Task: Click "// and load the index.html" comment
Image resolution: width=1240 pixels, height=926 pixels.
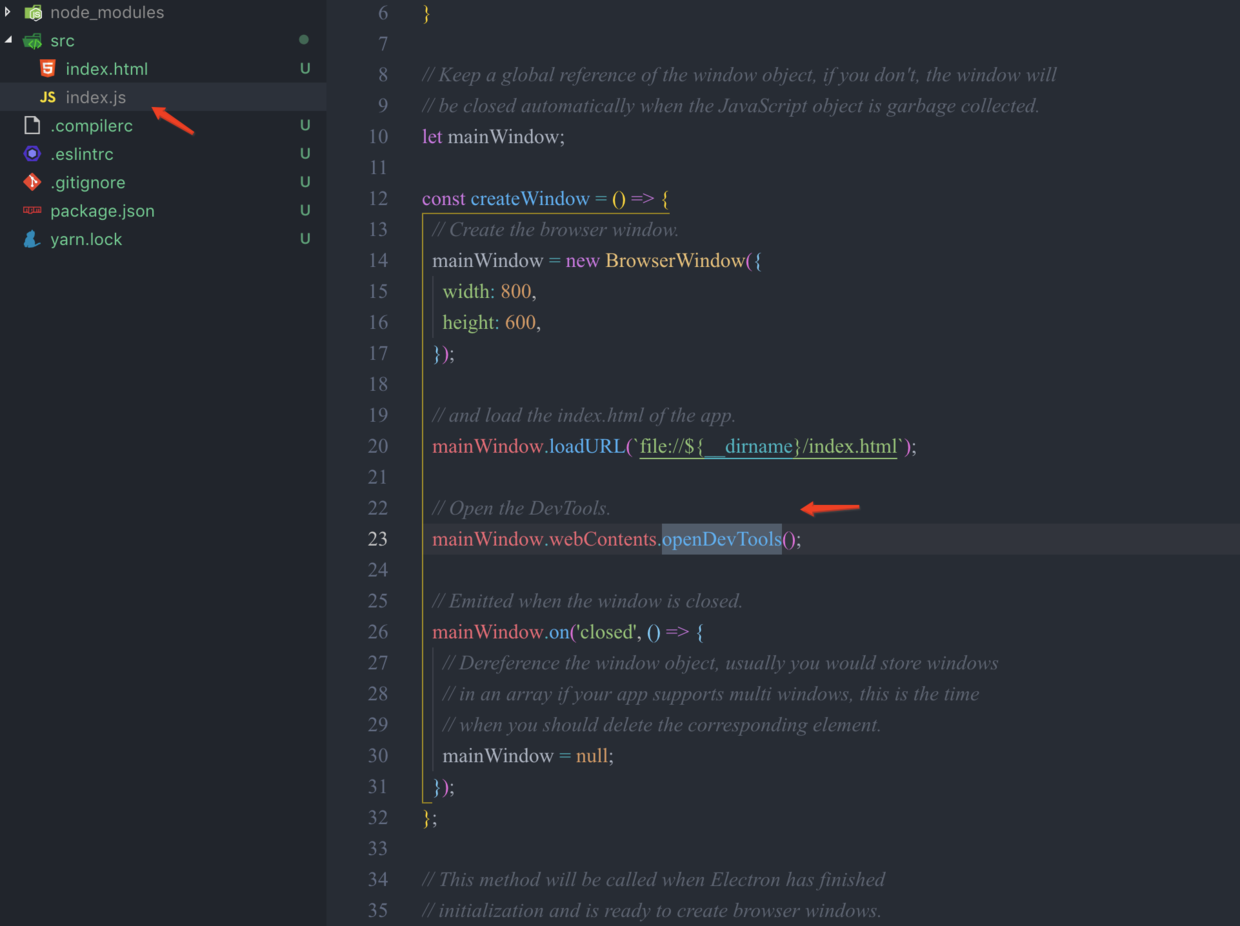Action: tap(584, 415)
